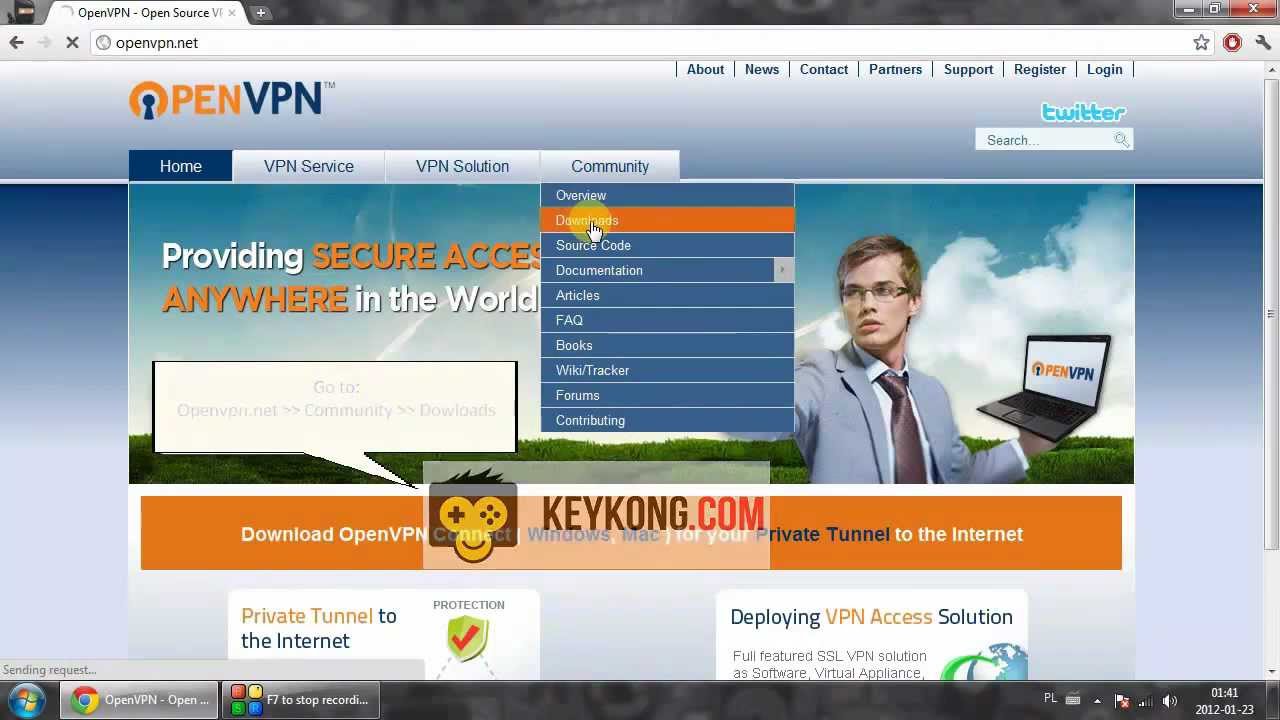Screen dimensions: 1280x720
Task: Click the red Opera-style extension icon
Action: [x=1232, y=42]
